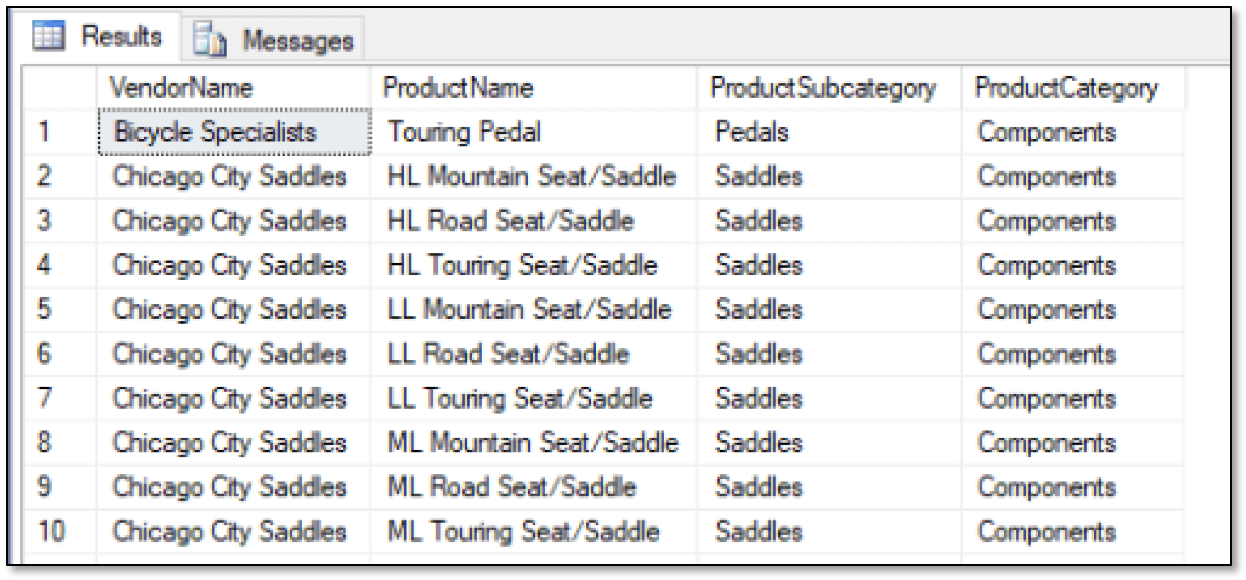The height and width of the screenshot is (580, 1246).
Task: Select the grid's top-left select-all corner
Action: pyautogui.click(x=66, y=88)
